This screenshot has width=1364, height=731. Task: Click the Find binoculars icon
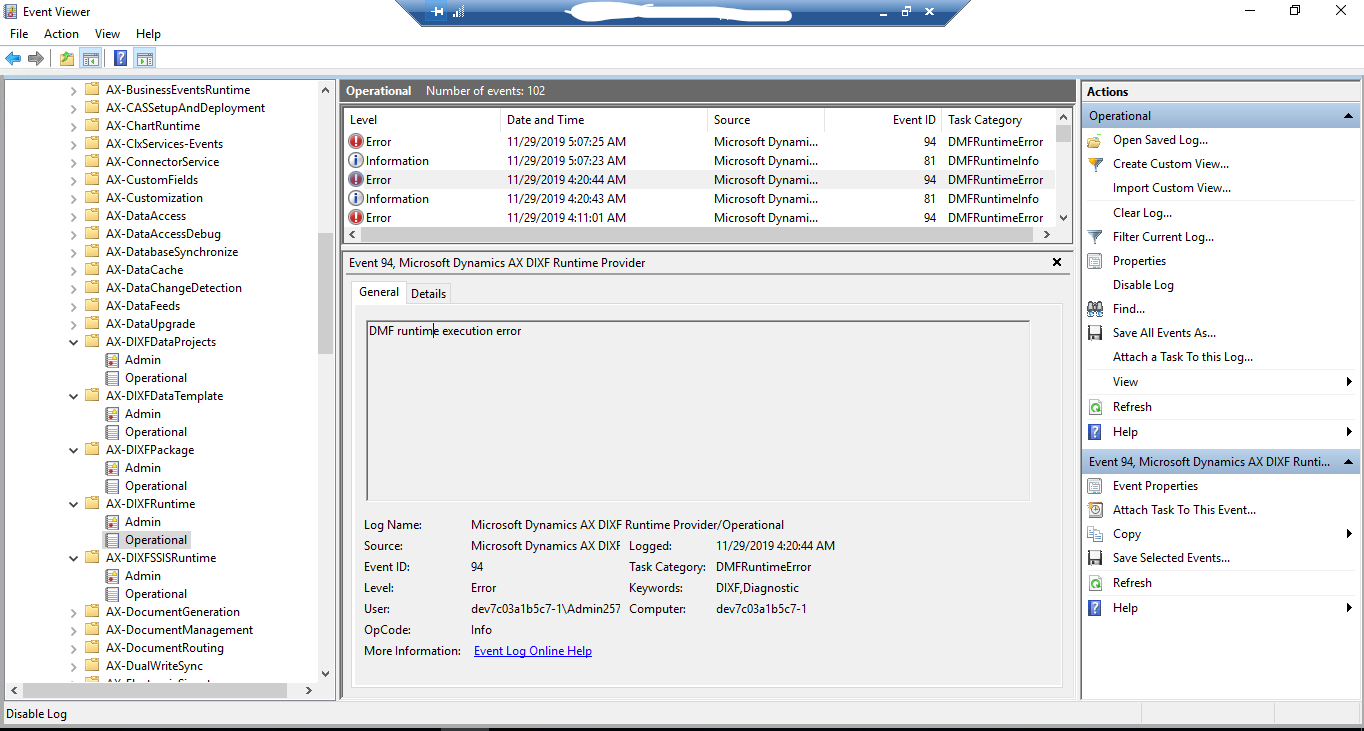(x=1095, y=309)
